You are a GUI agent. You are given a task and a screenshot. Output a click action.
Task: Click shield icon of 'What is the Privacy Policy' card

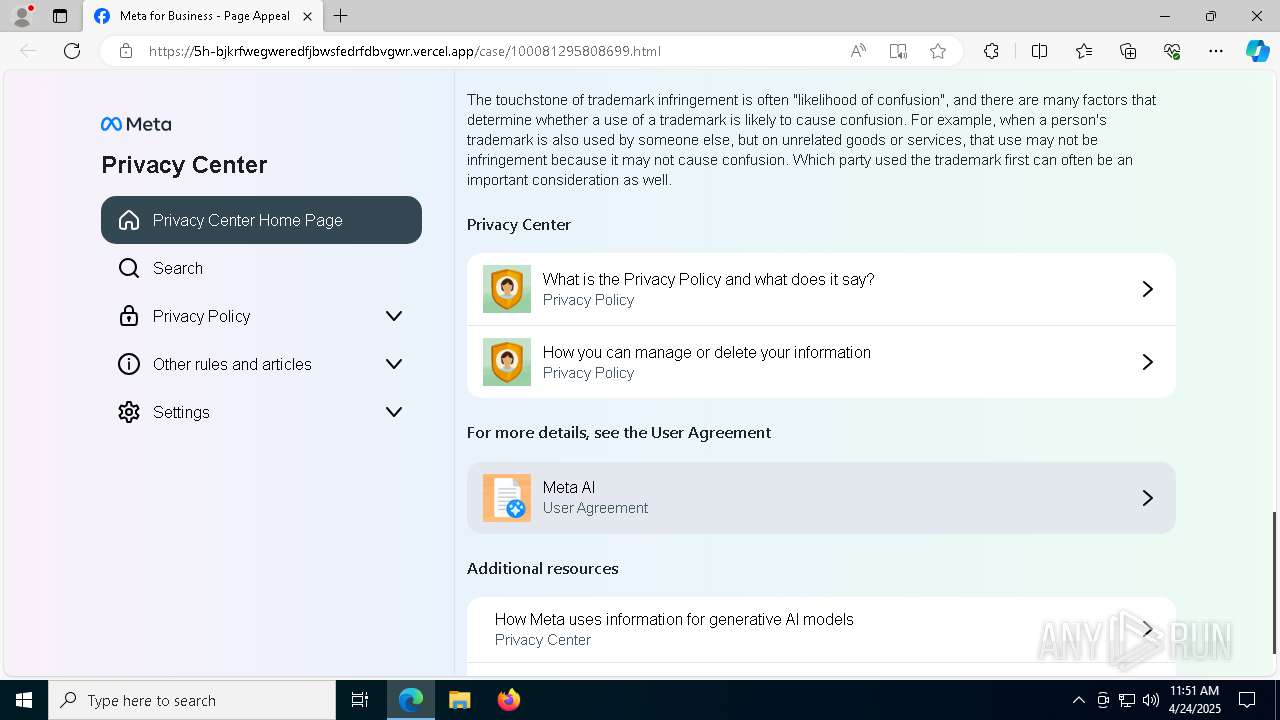point(507,289)
